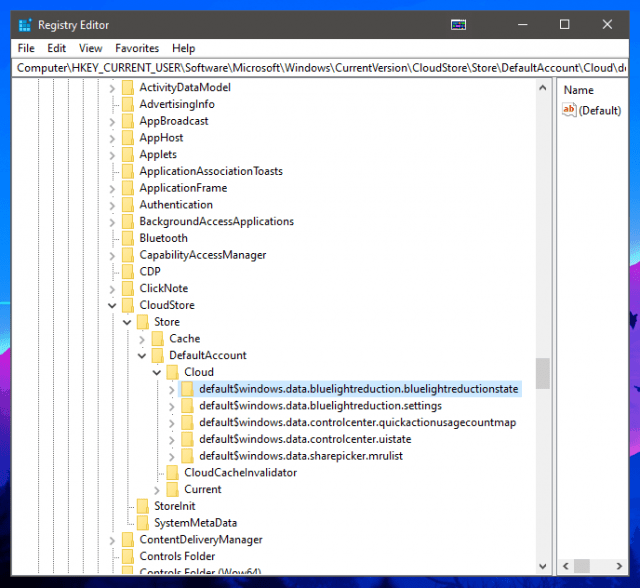Click the ApplicationAssociationToasts folder icon
This screenshot has width=640, height=588.
(128, 171)
